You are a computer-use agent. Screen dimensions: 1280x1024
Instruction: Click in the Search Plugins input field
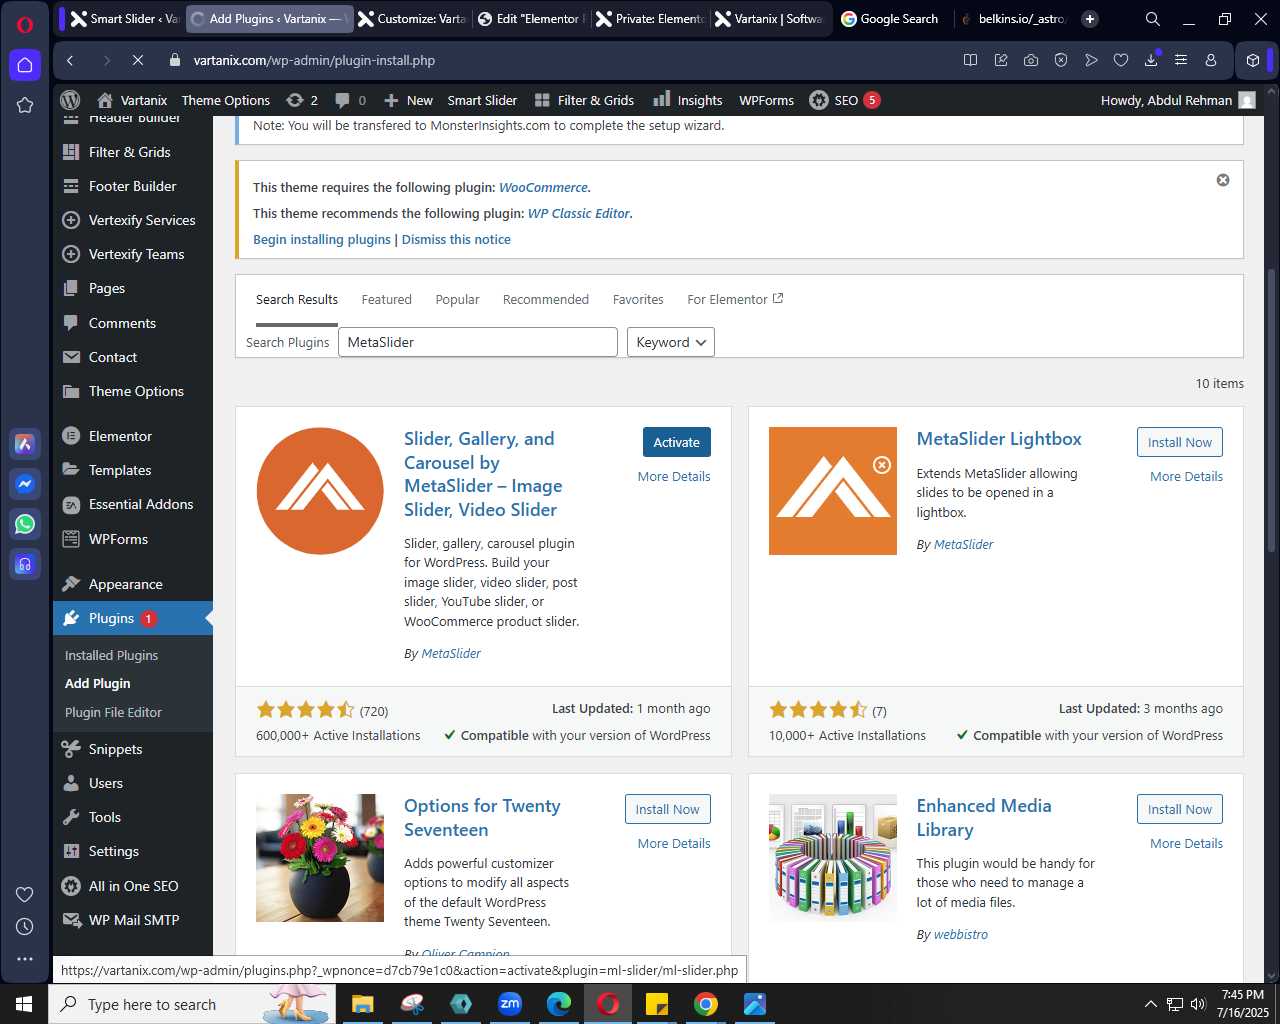pos(478,342)
